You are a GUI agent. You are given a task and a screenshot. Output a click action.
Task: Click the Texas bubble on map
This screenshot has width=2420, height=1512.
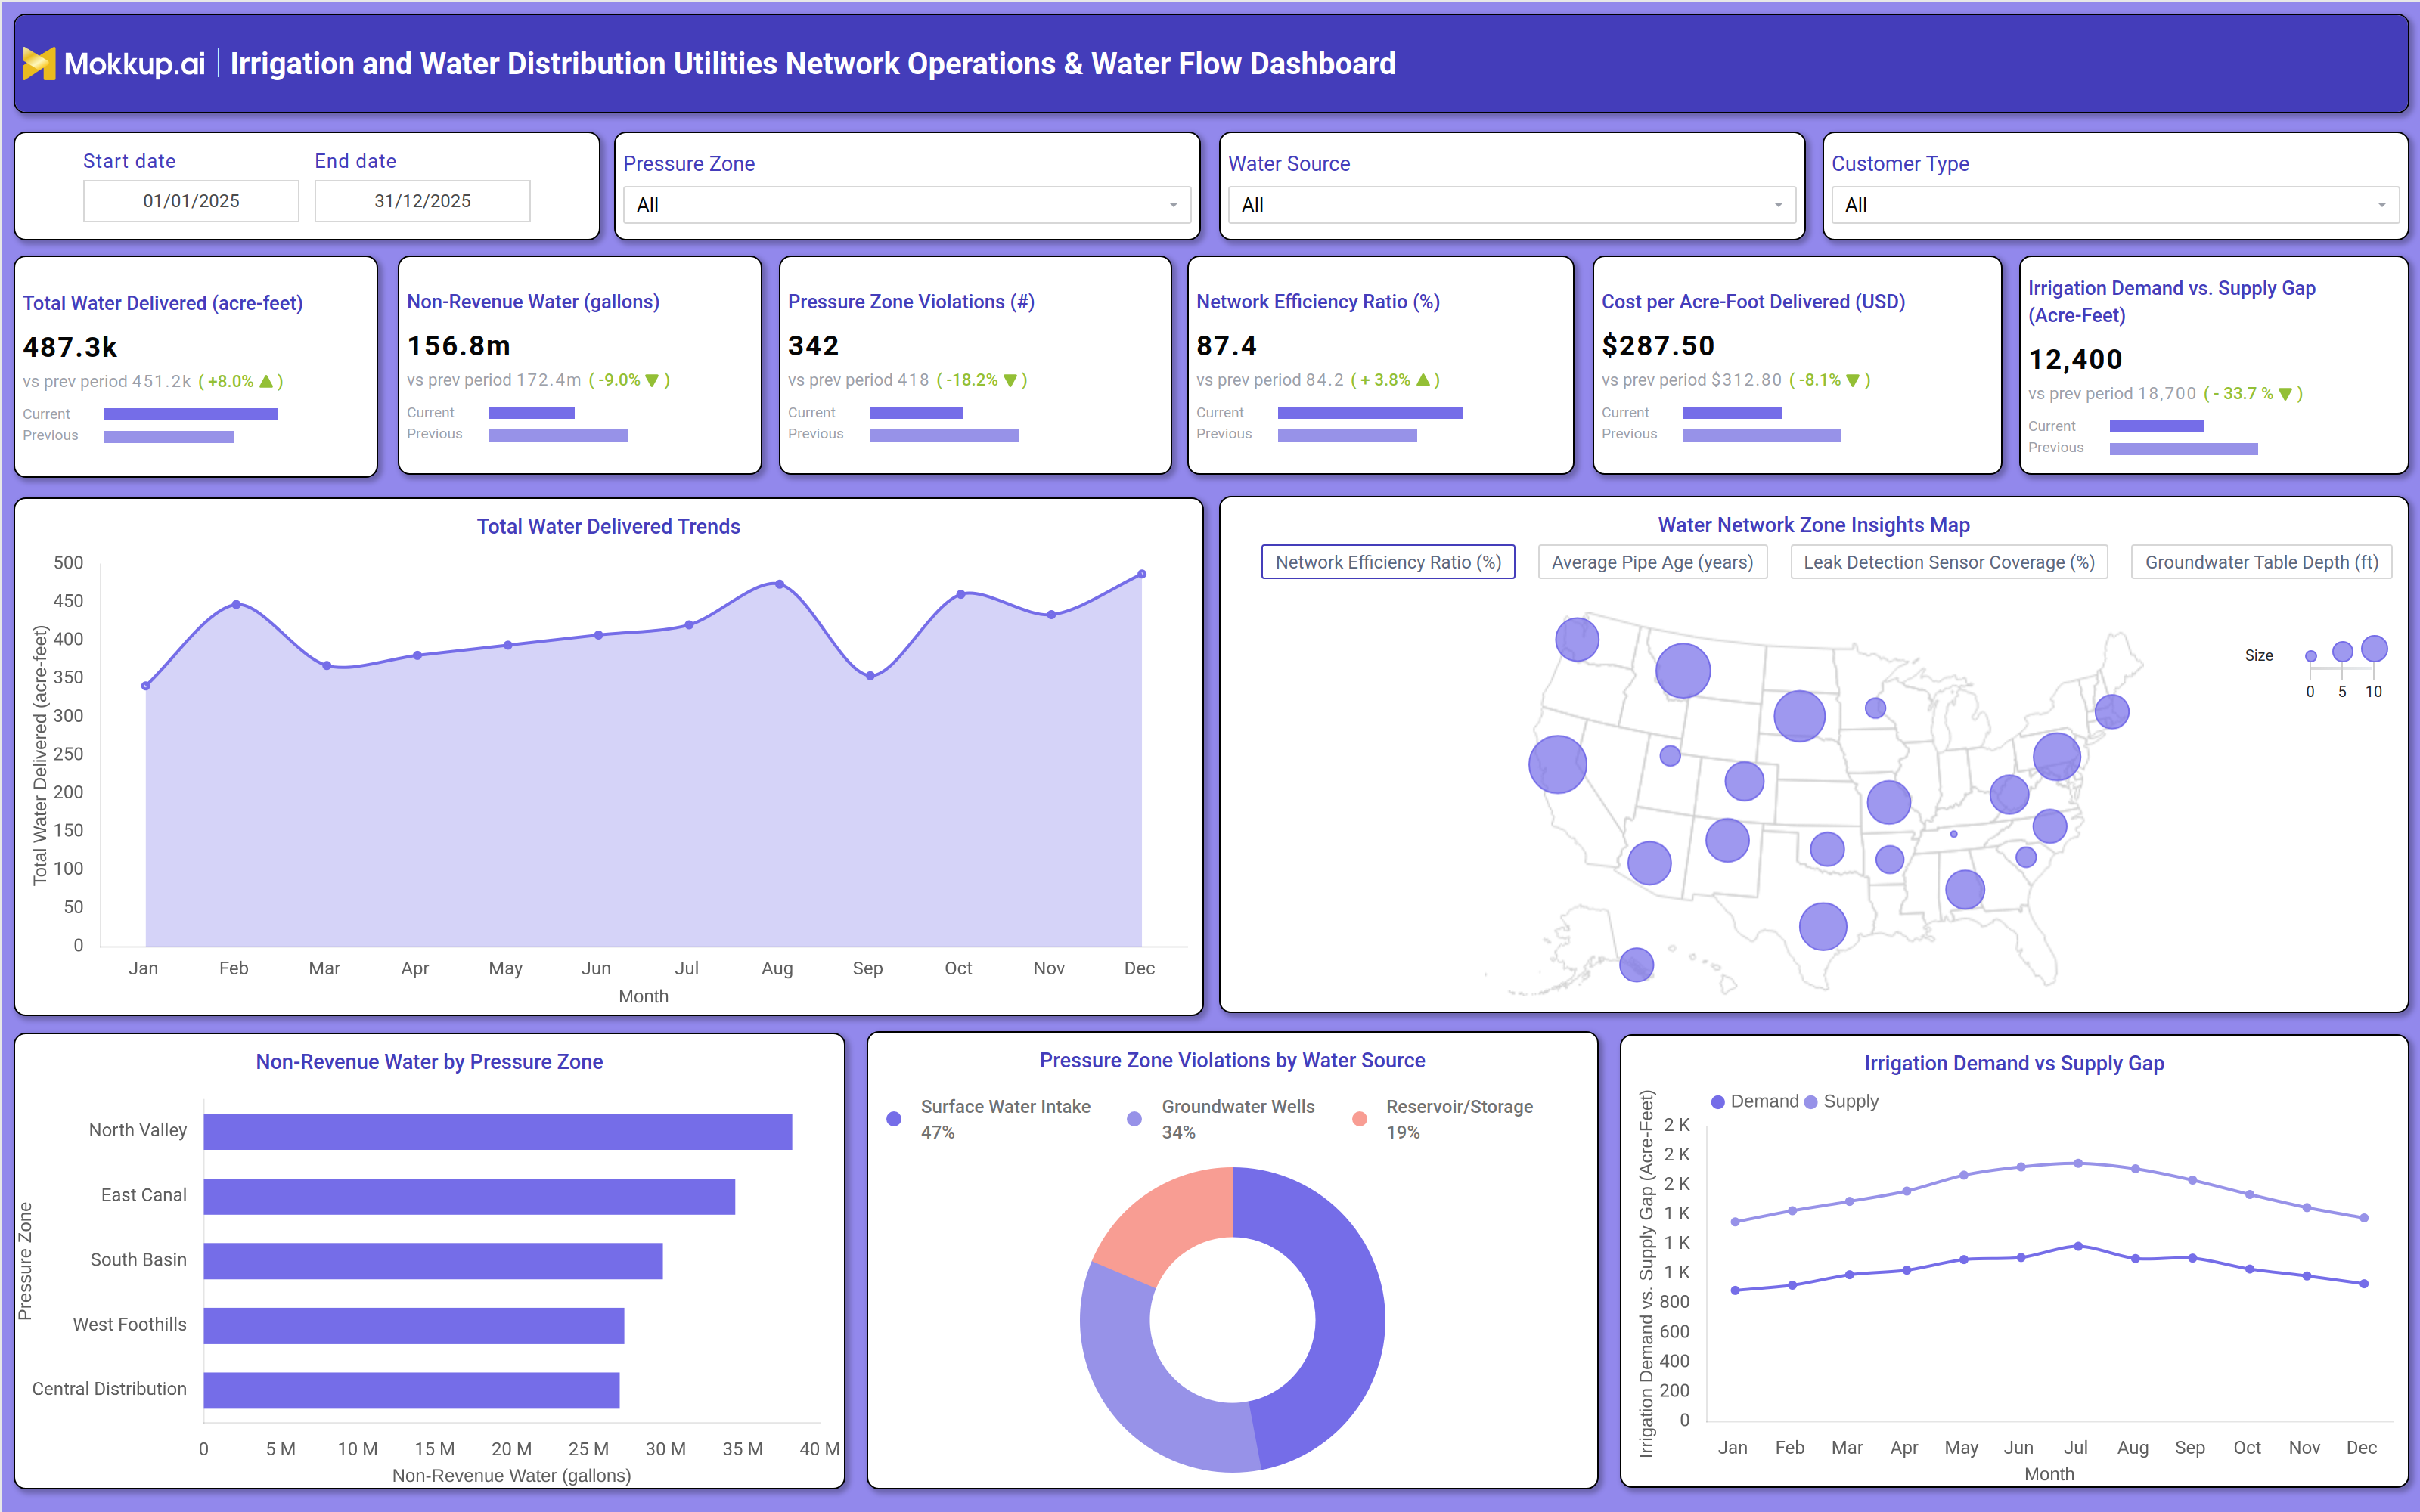point(1822,926)
